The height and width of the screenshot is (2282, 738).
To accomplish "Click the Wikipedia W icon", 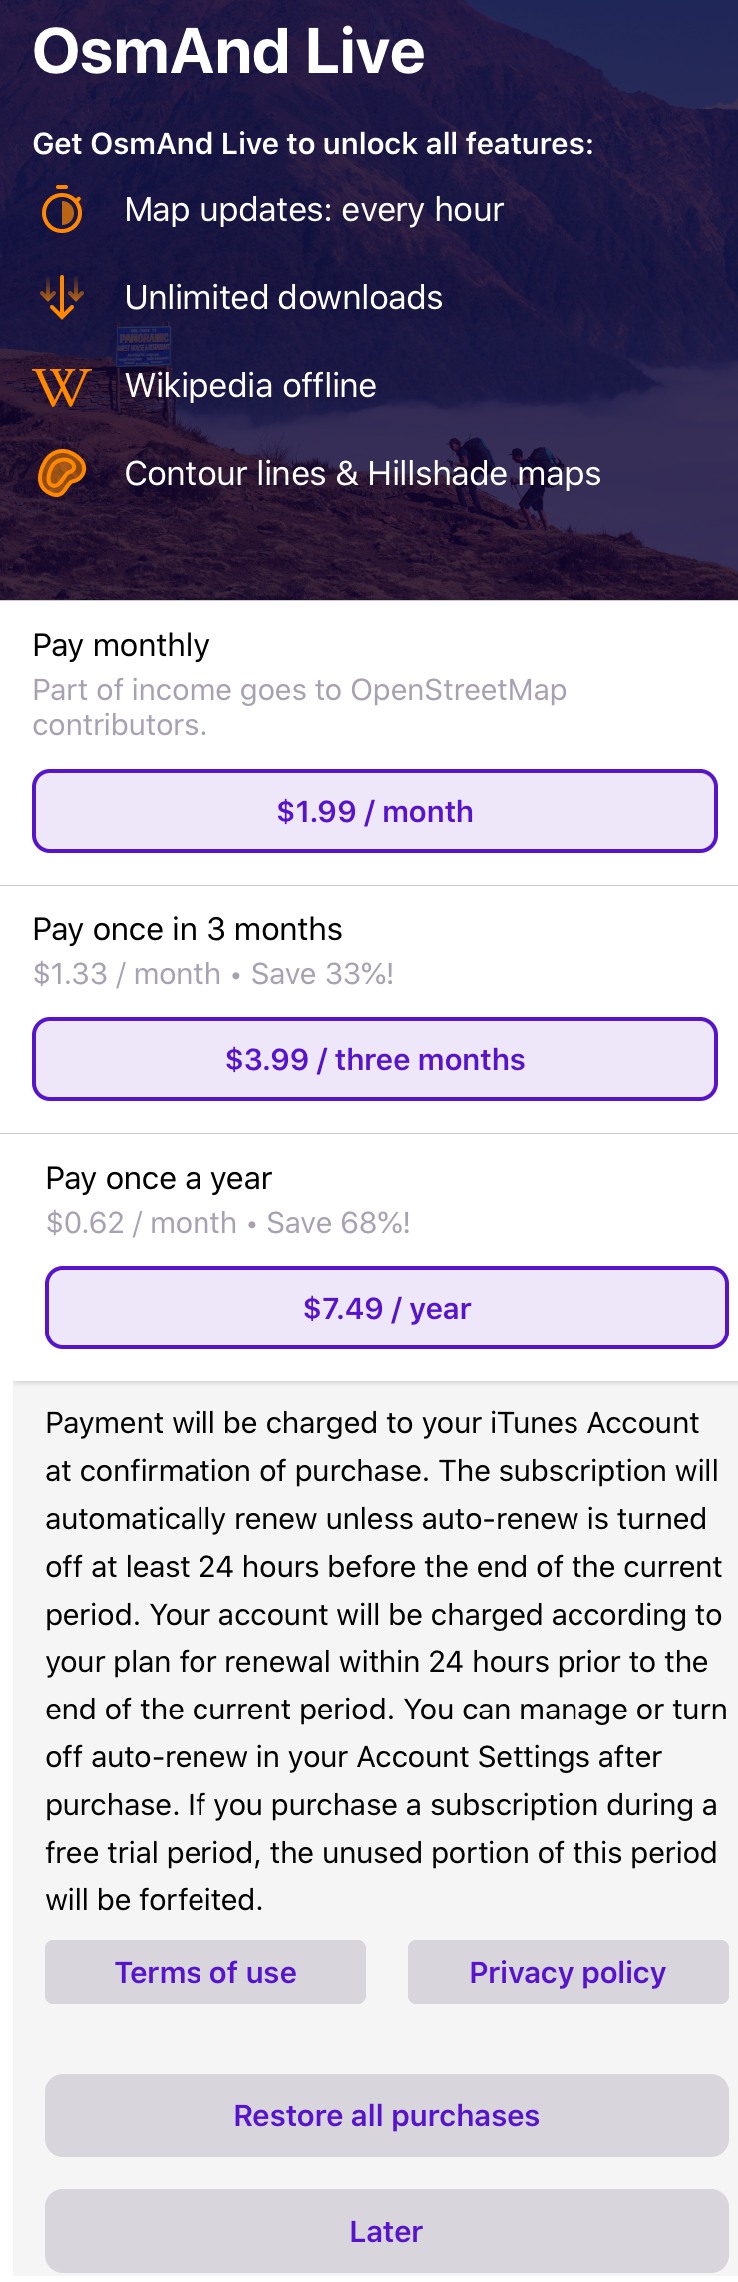I will click(x=62, y=386).
